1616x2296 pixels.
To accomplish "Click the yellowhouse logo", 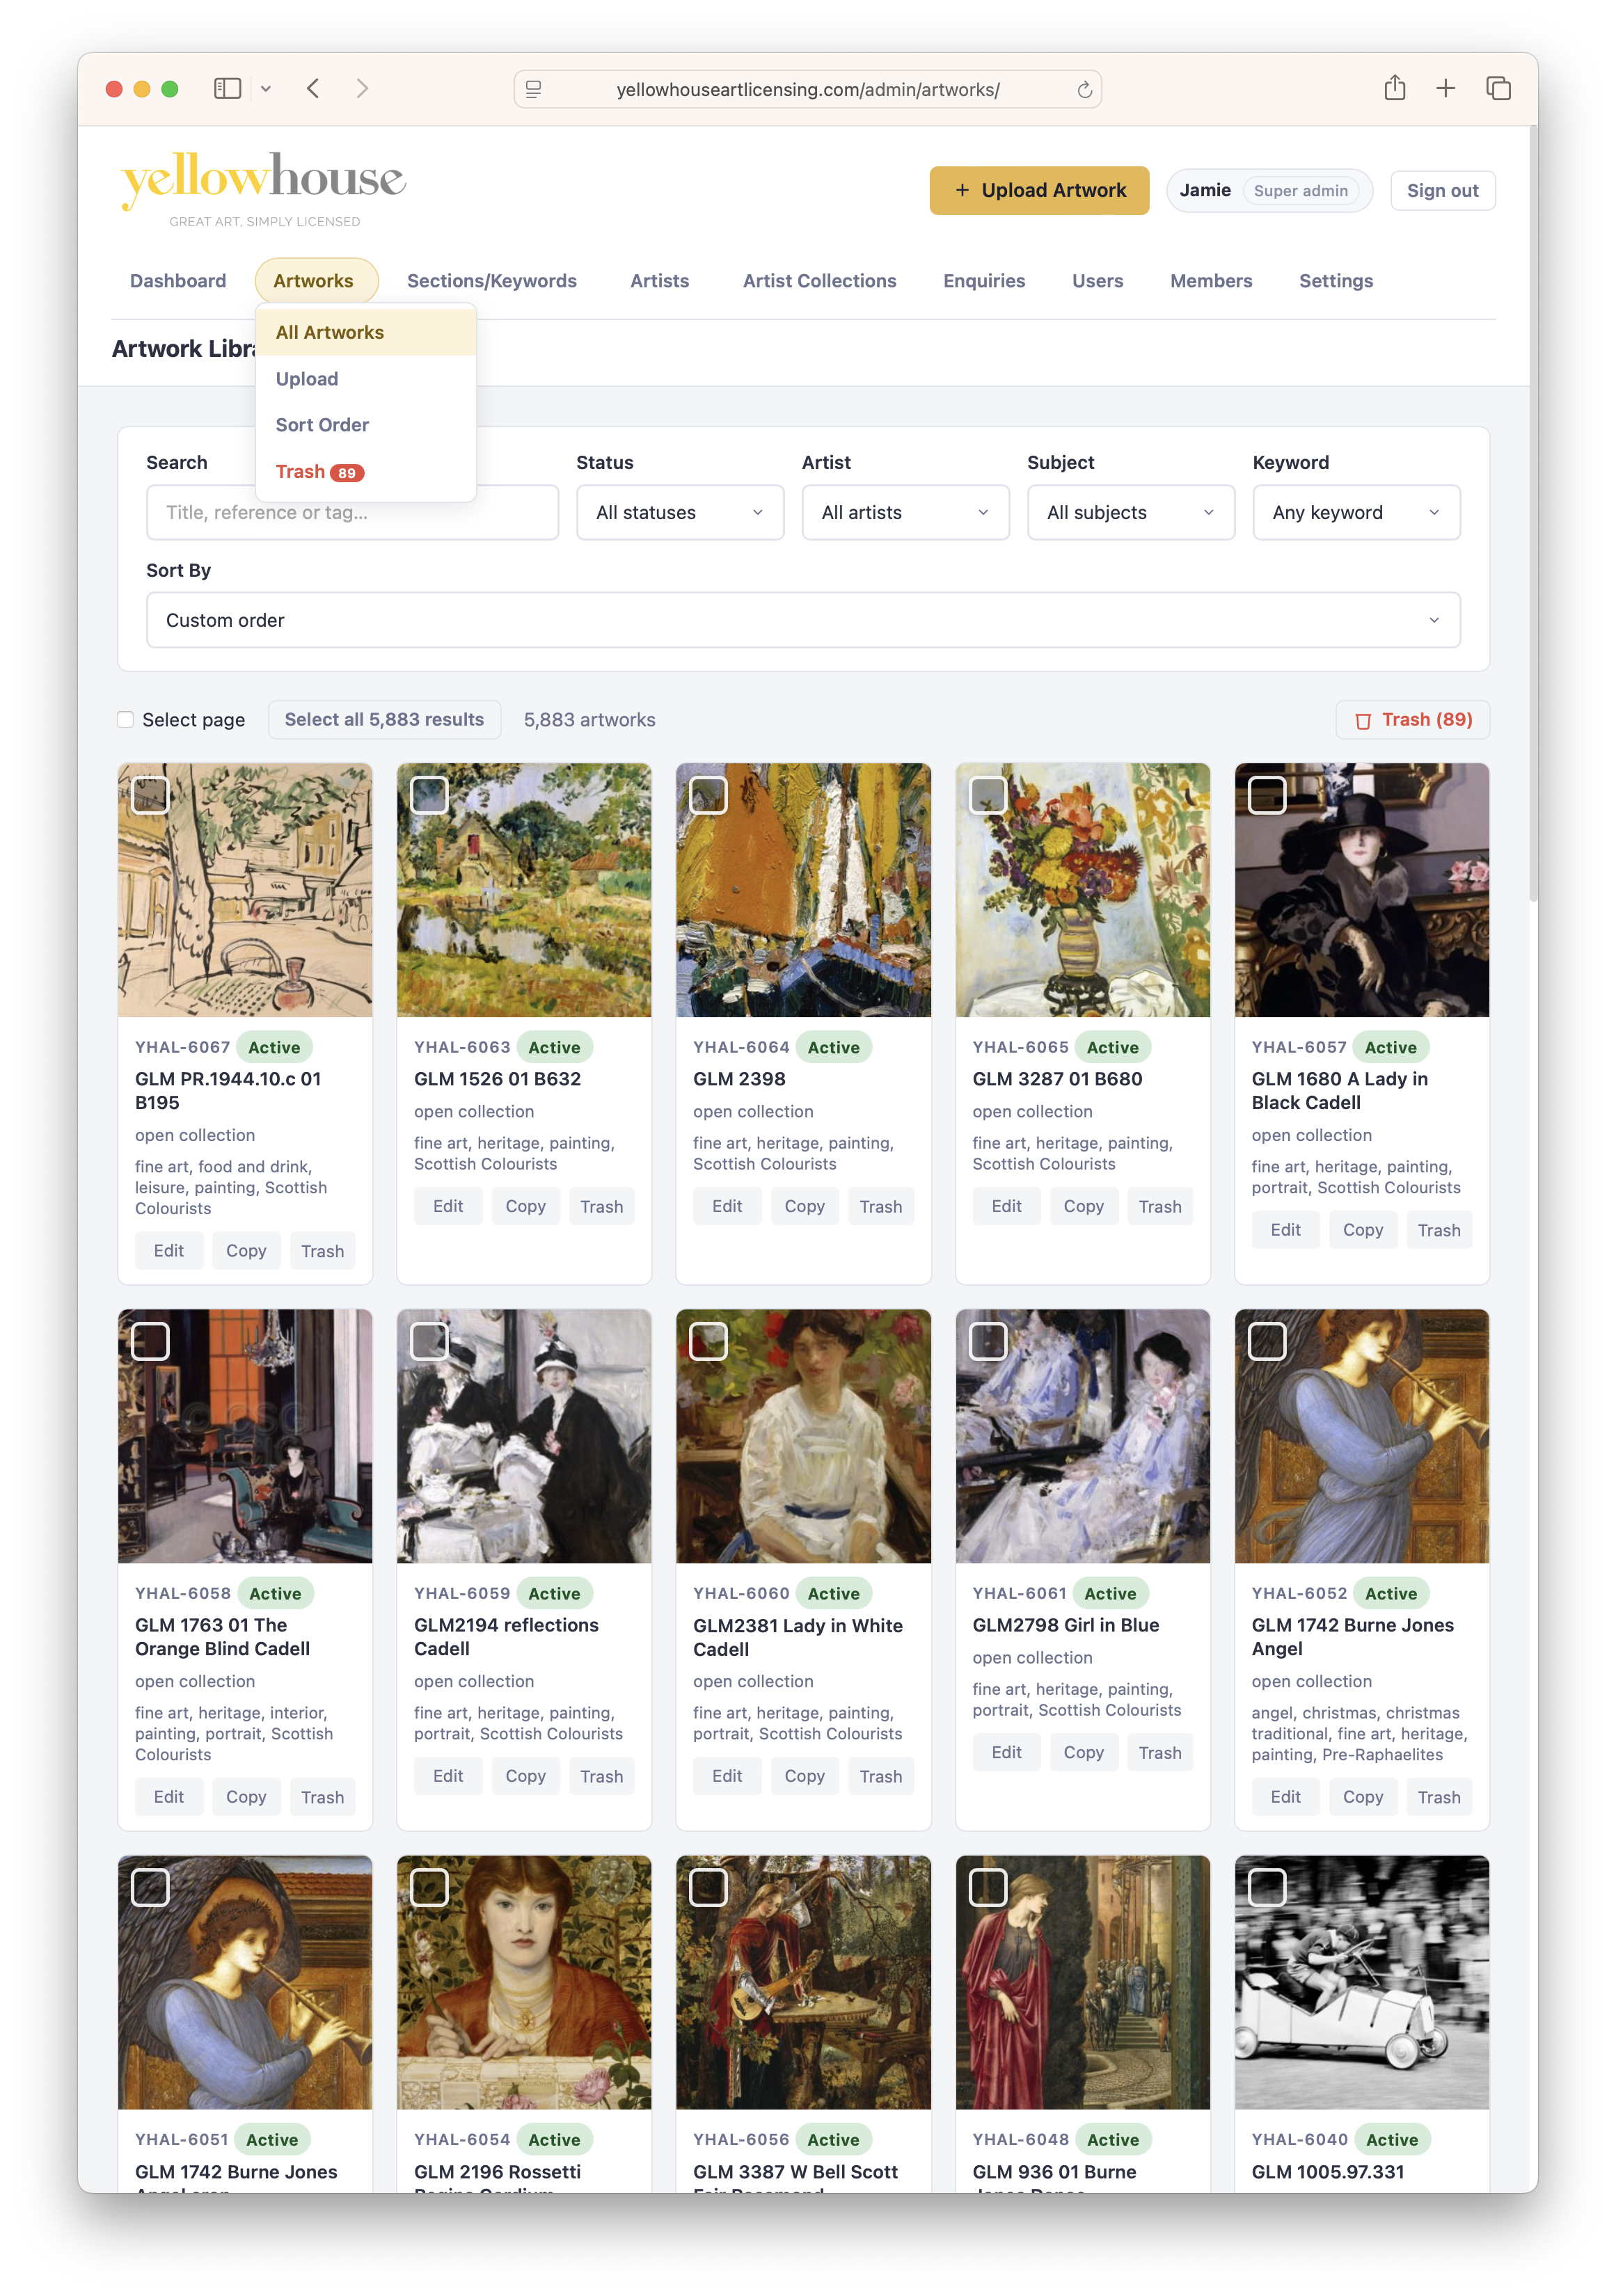I will click(262, 190).
